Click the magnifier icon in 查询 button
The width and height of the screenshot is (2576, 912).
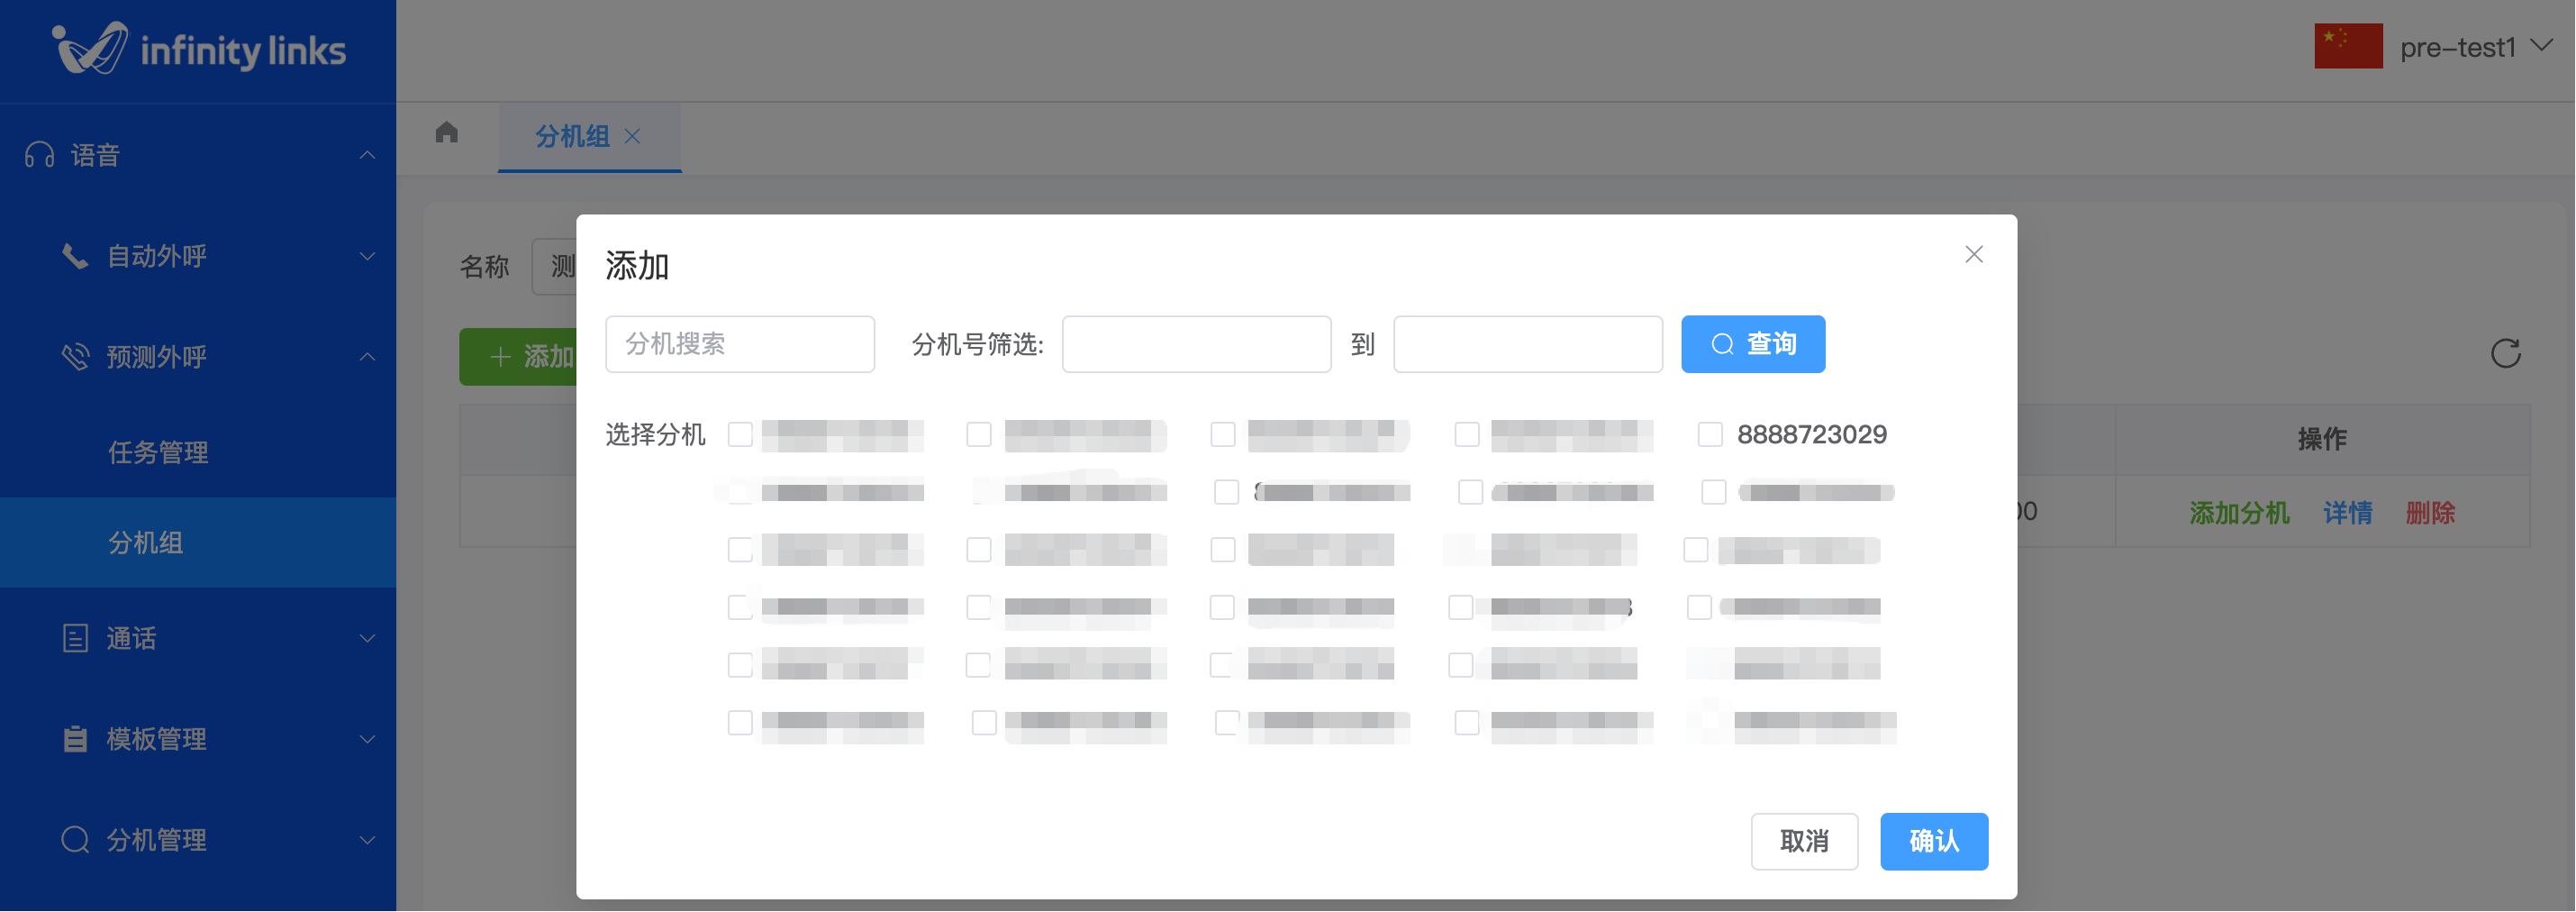click(x=1722, y=345)
